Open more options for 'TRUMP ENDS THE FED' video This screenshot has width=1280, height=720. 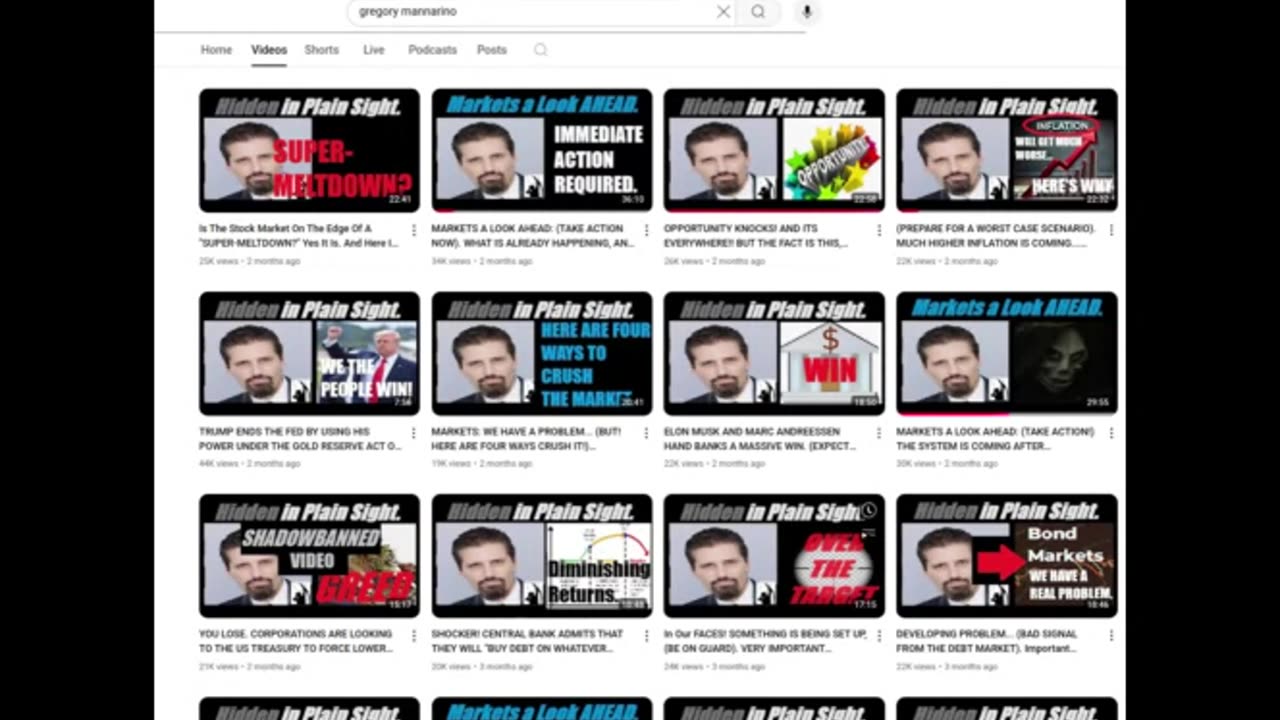point(414,433)
